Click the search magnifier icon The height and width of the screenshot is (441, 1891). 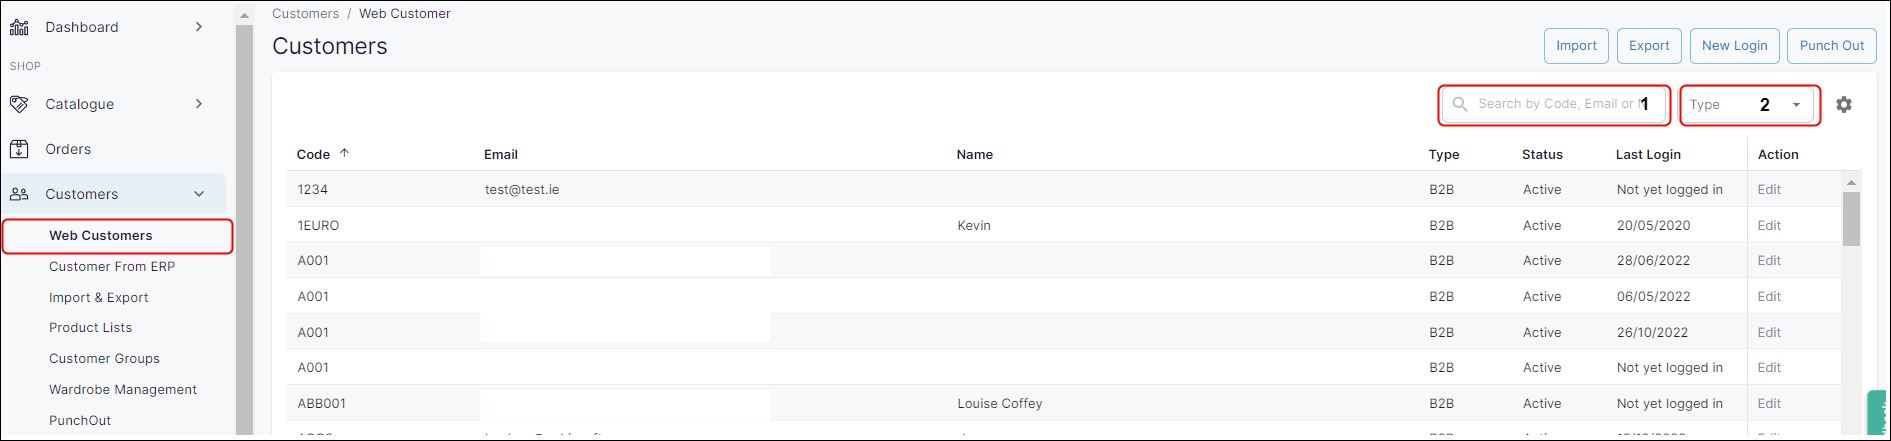coord(1460,104)
